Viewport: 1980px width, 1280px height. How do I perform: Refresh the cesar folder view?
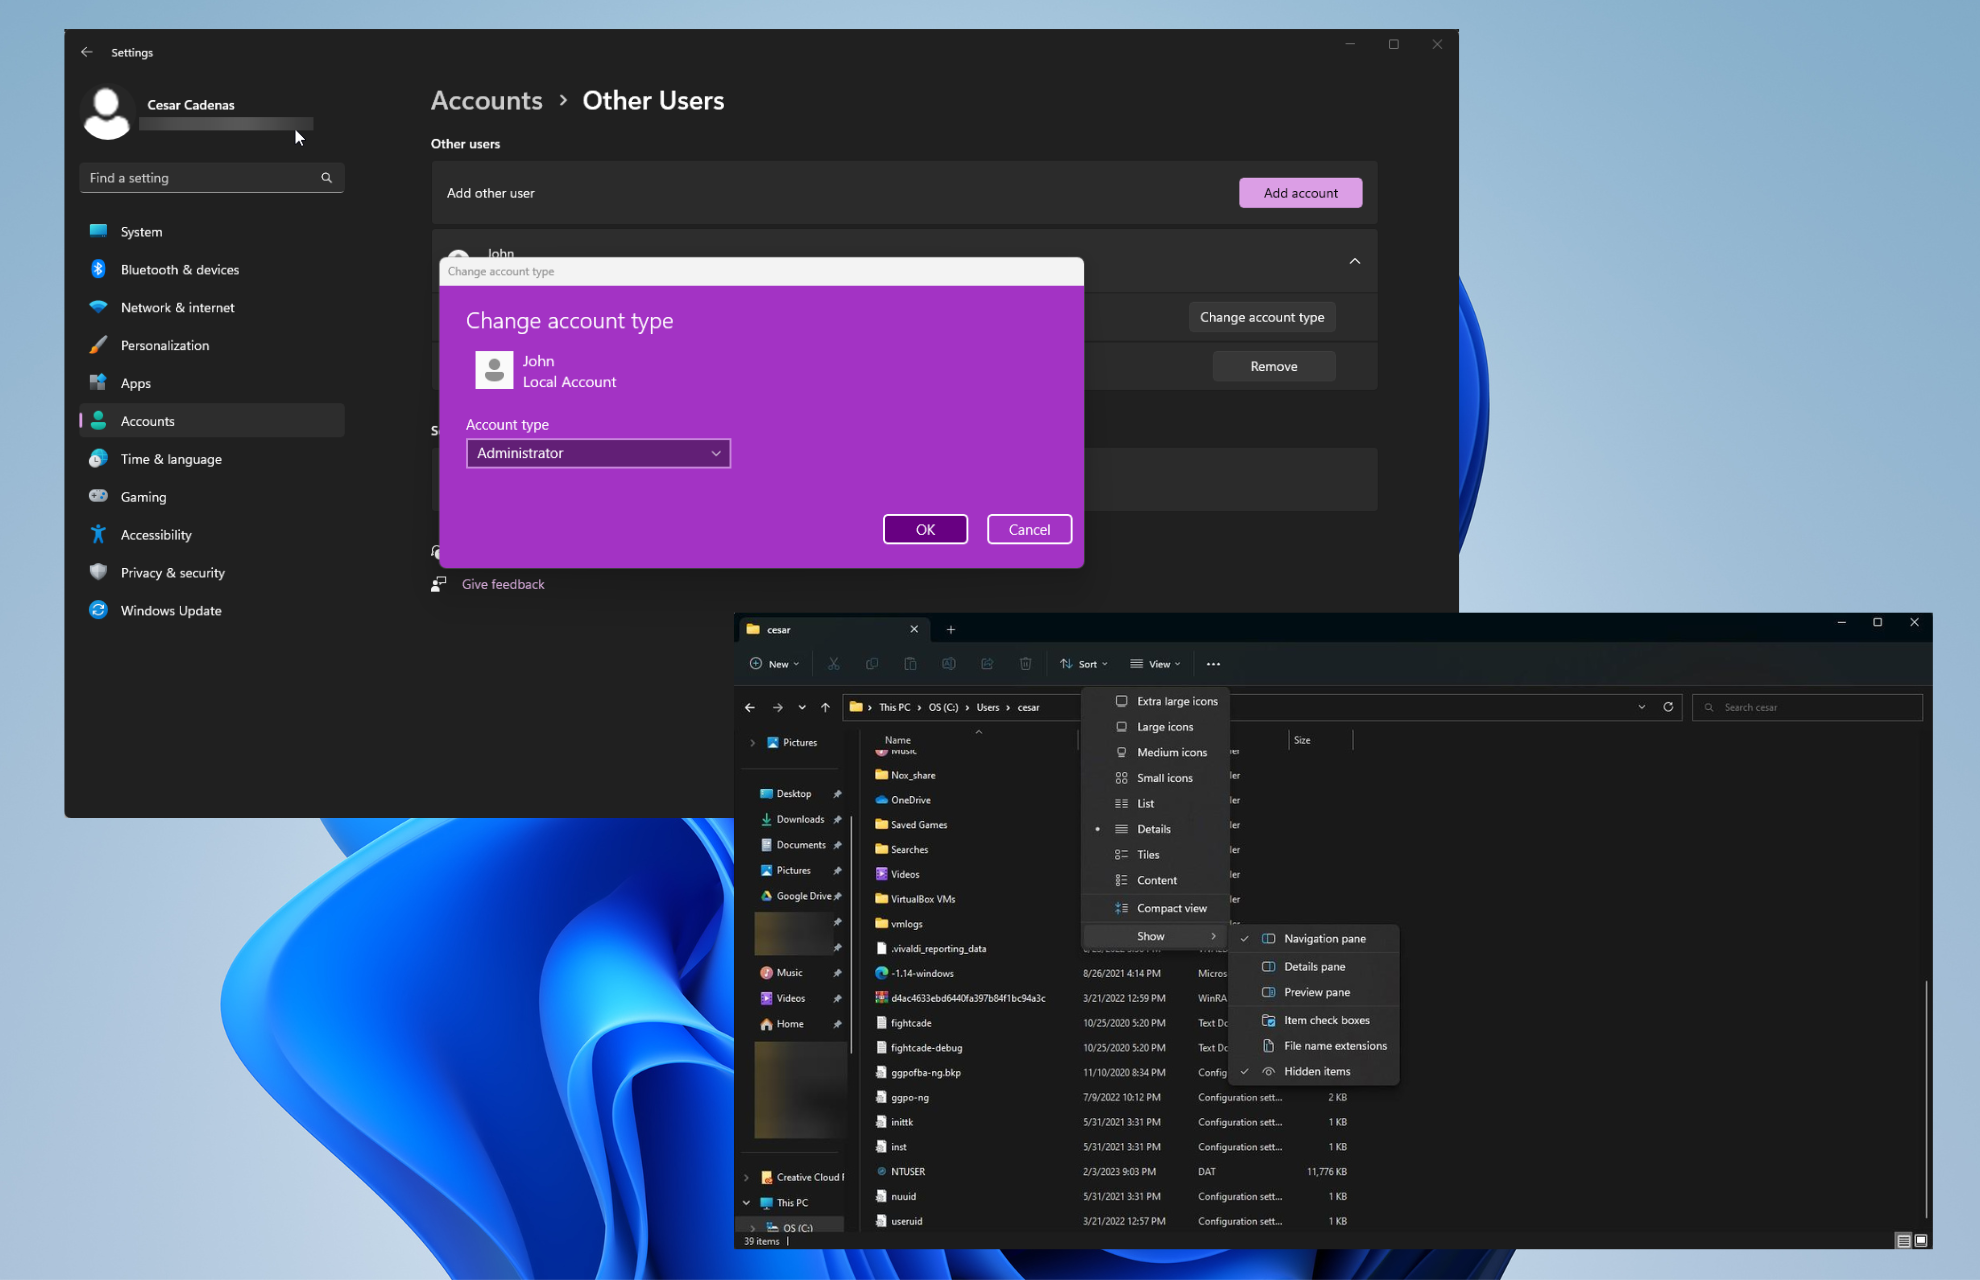point(1668,707)
